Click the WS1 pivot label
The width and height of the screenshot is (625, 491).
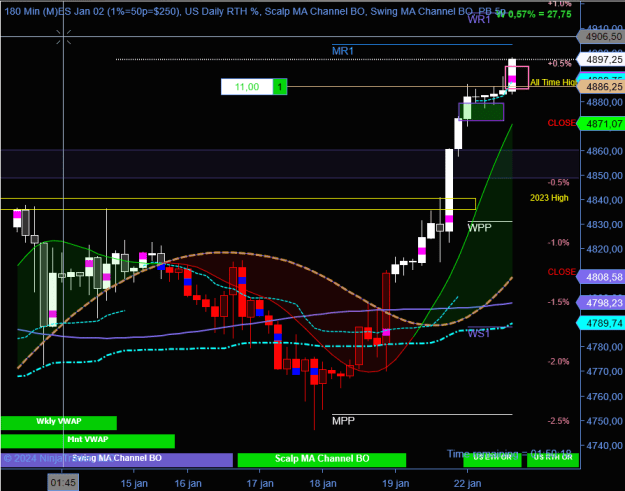[x=479, y=333]
